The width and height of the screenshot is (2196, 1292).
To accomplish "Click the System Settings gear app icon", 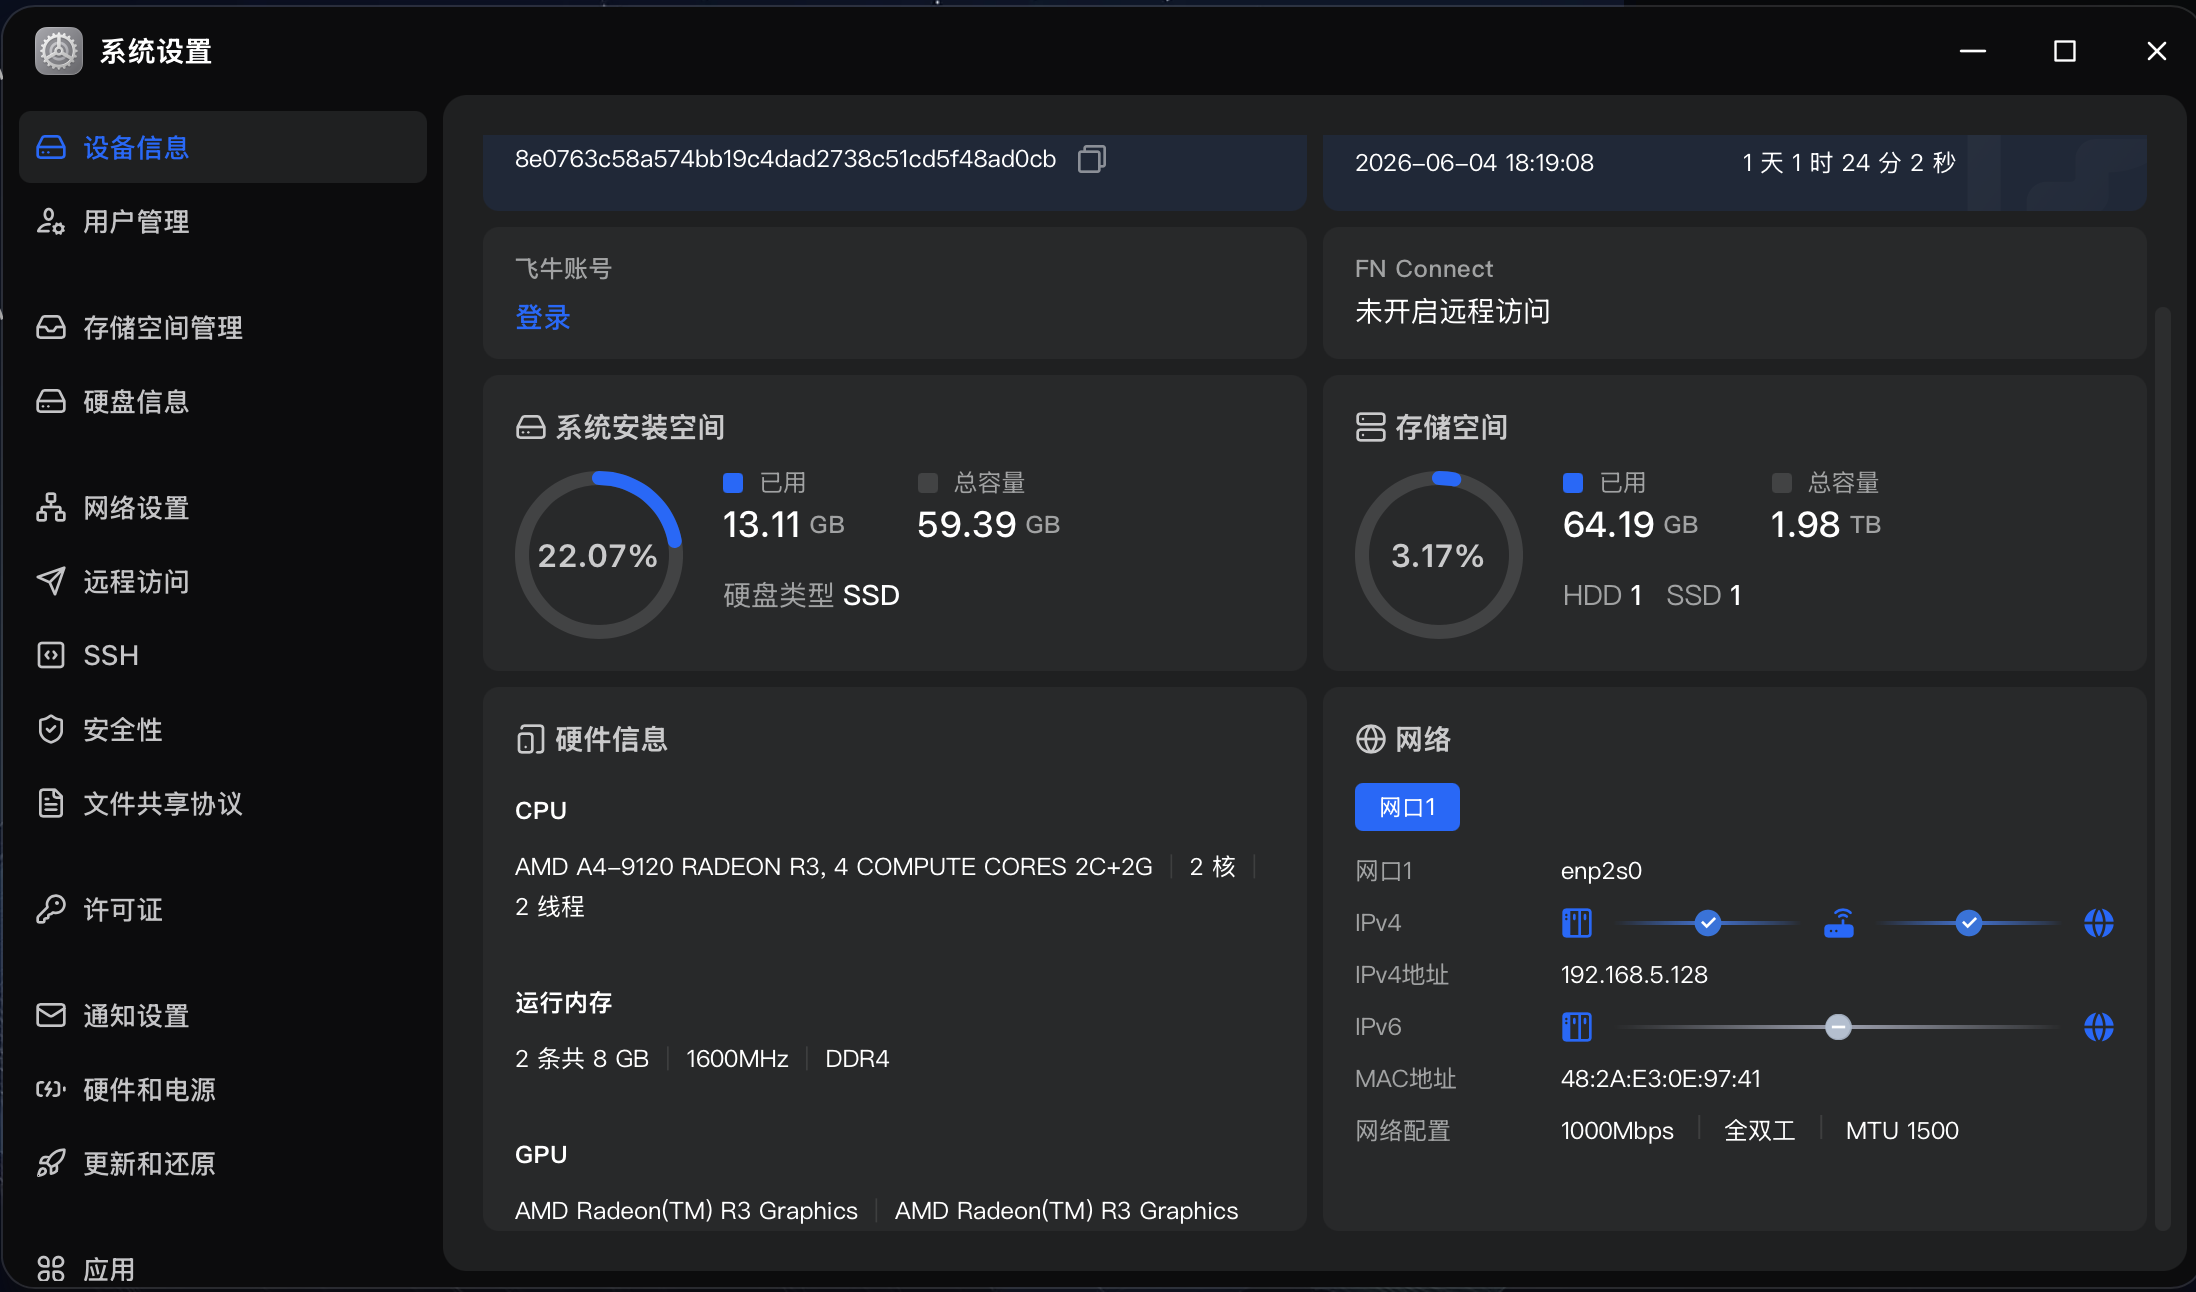I will pos(59,51).
